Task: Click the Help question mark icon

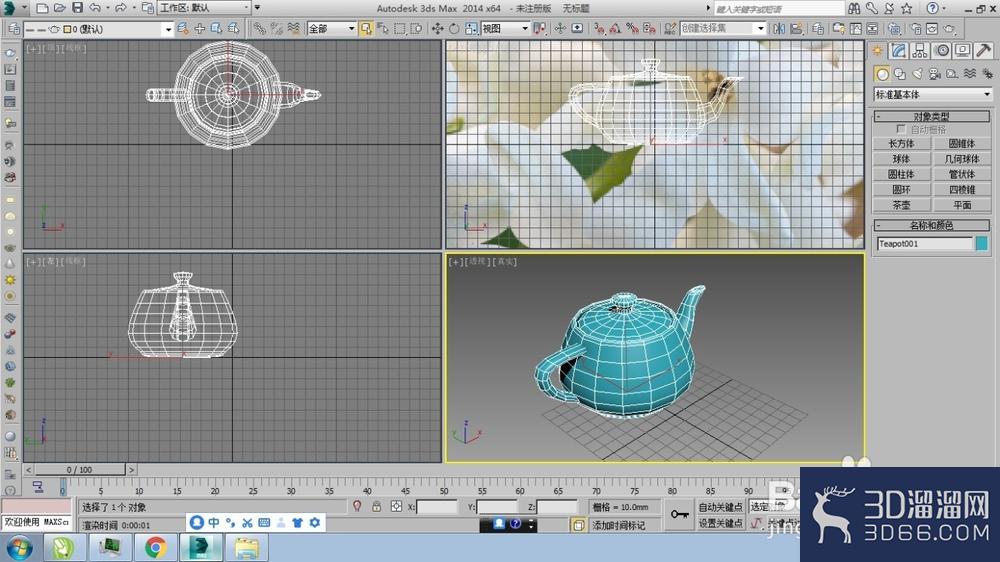Action: click(932, 8)
